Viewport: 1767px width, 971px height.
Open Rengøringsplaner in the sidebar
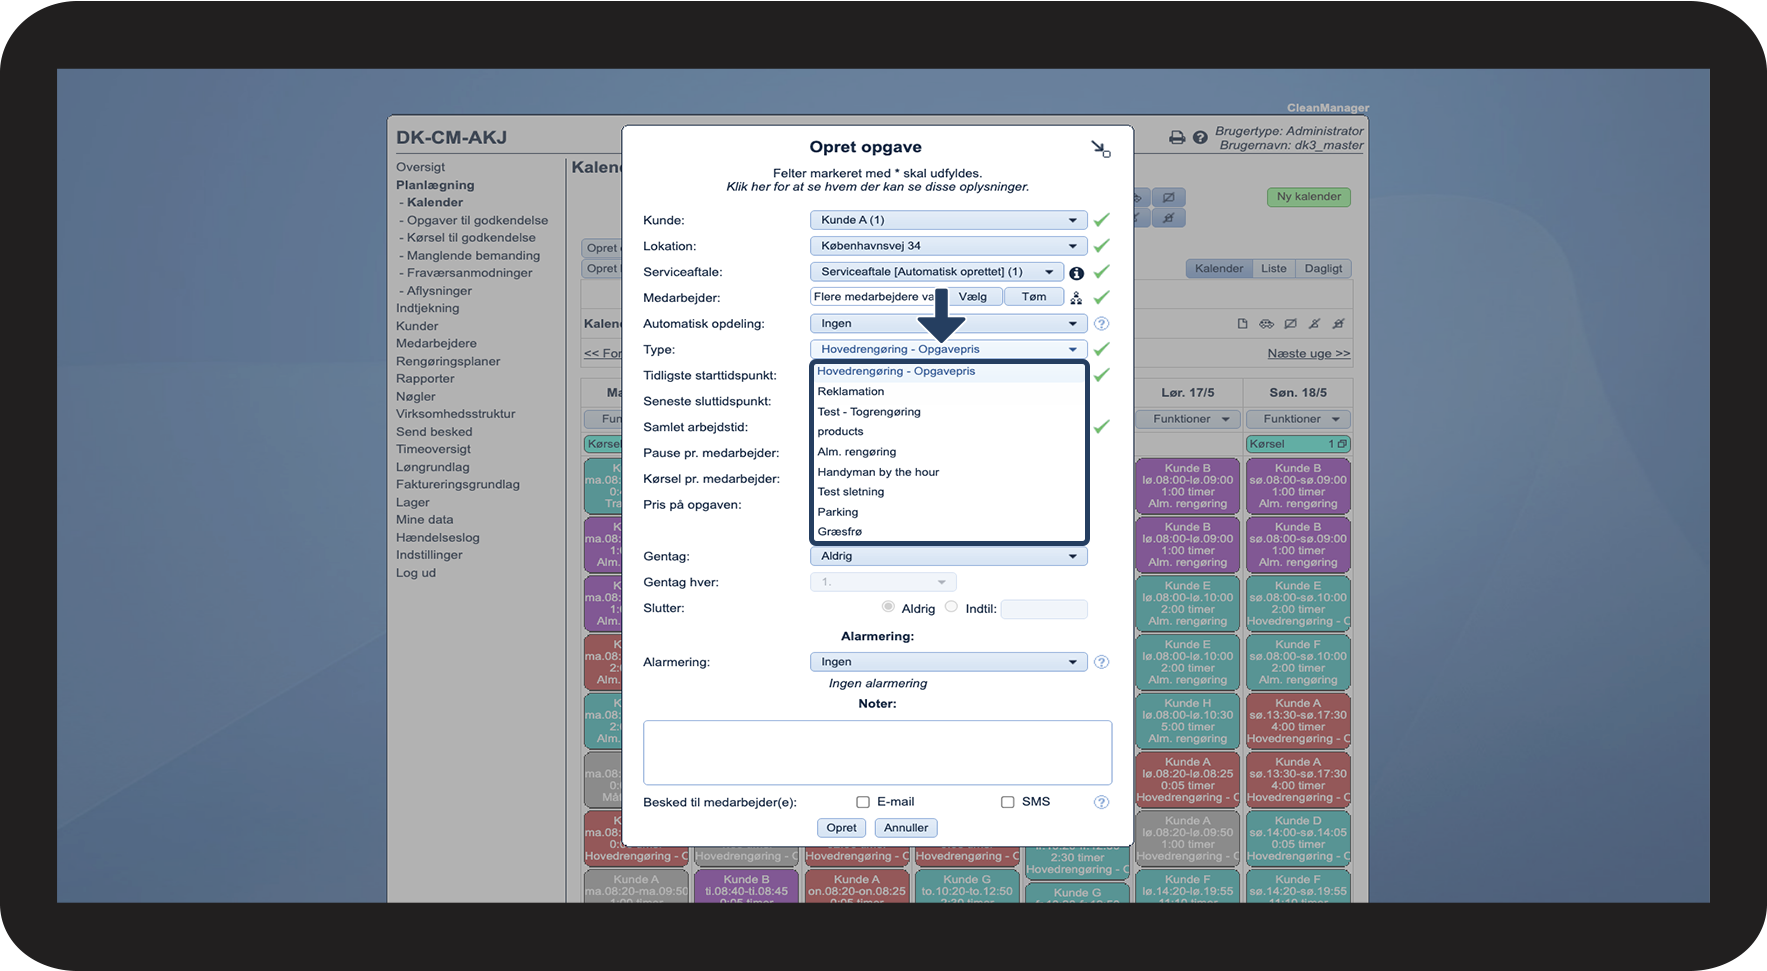pyautogui.click(x=448, y=362)
